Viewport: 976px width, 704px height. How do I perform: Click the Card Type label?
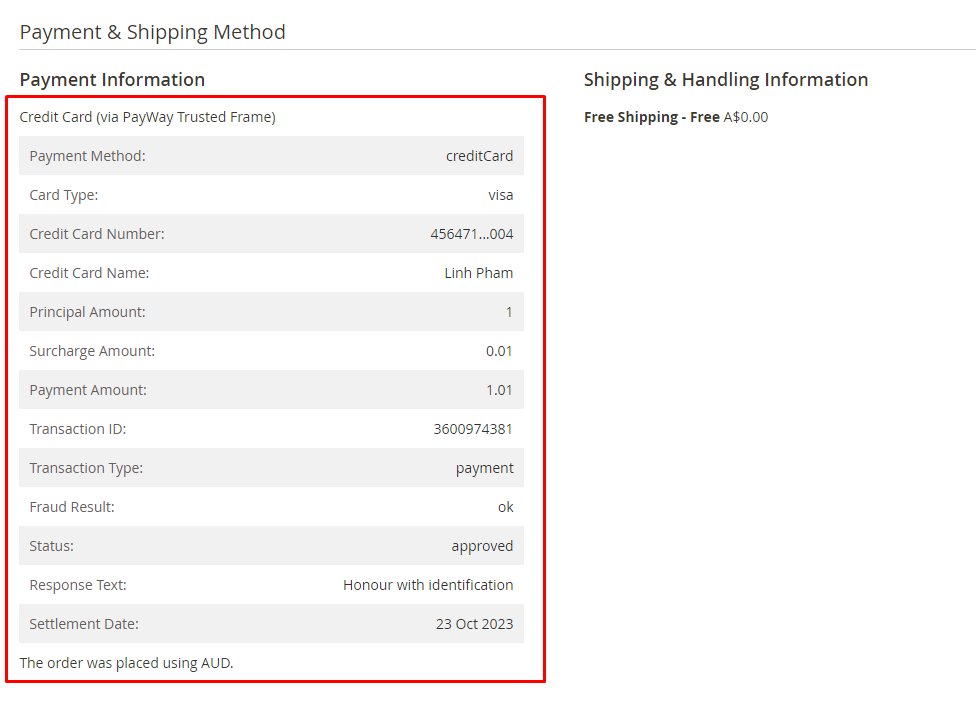click(64, 195)
